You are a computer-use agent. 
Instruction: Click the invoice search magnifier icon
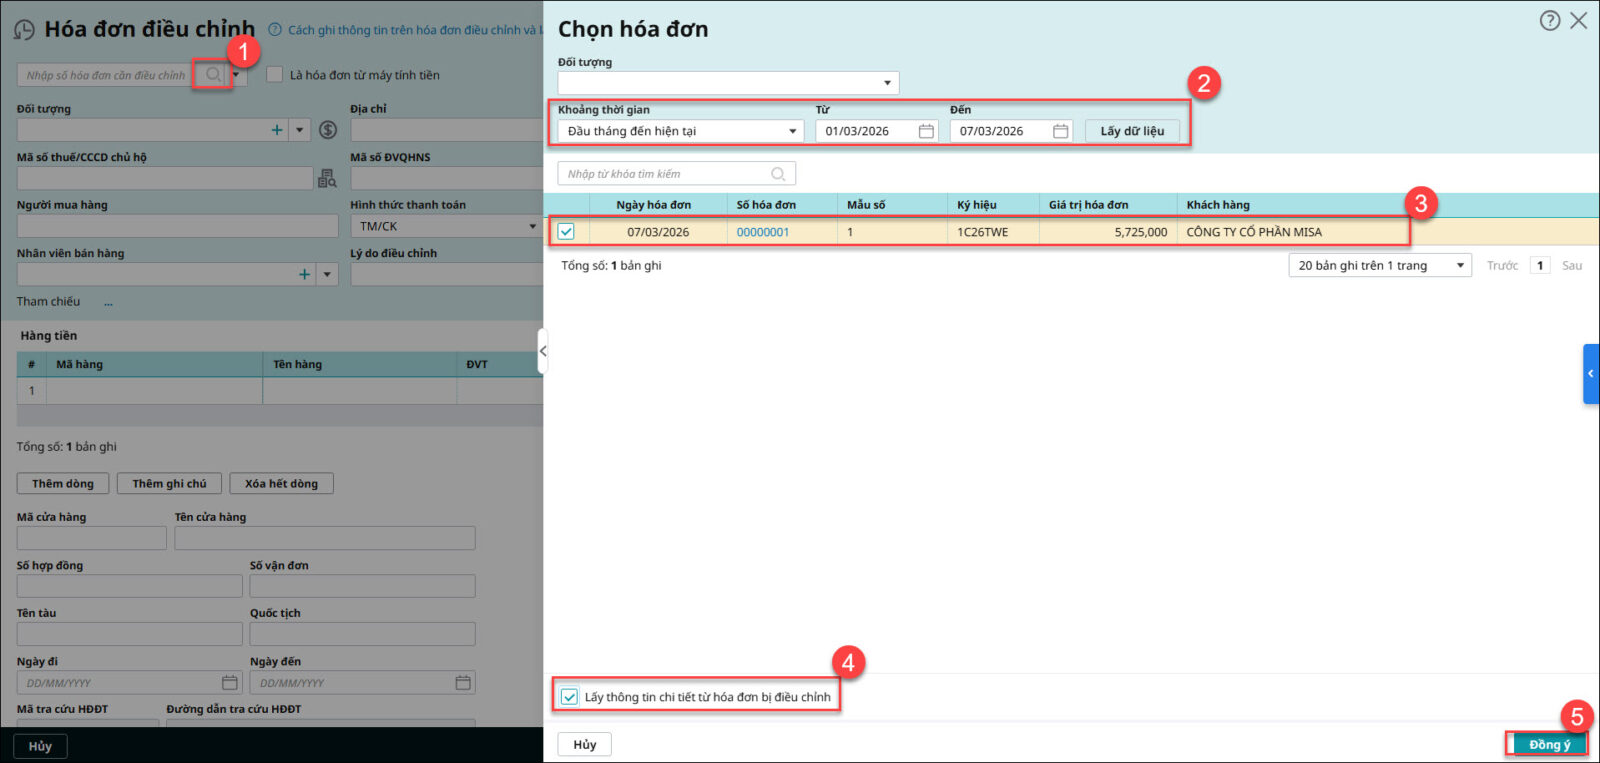(213, 75)
